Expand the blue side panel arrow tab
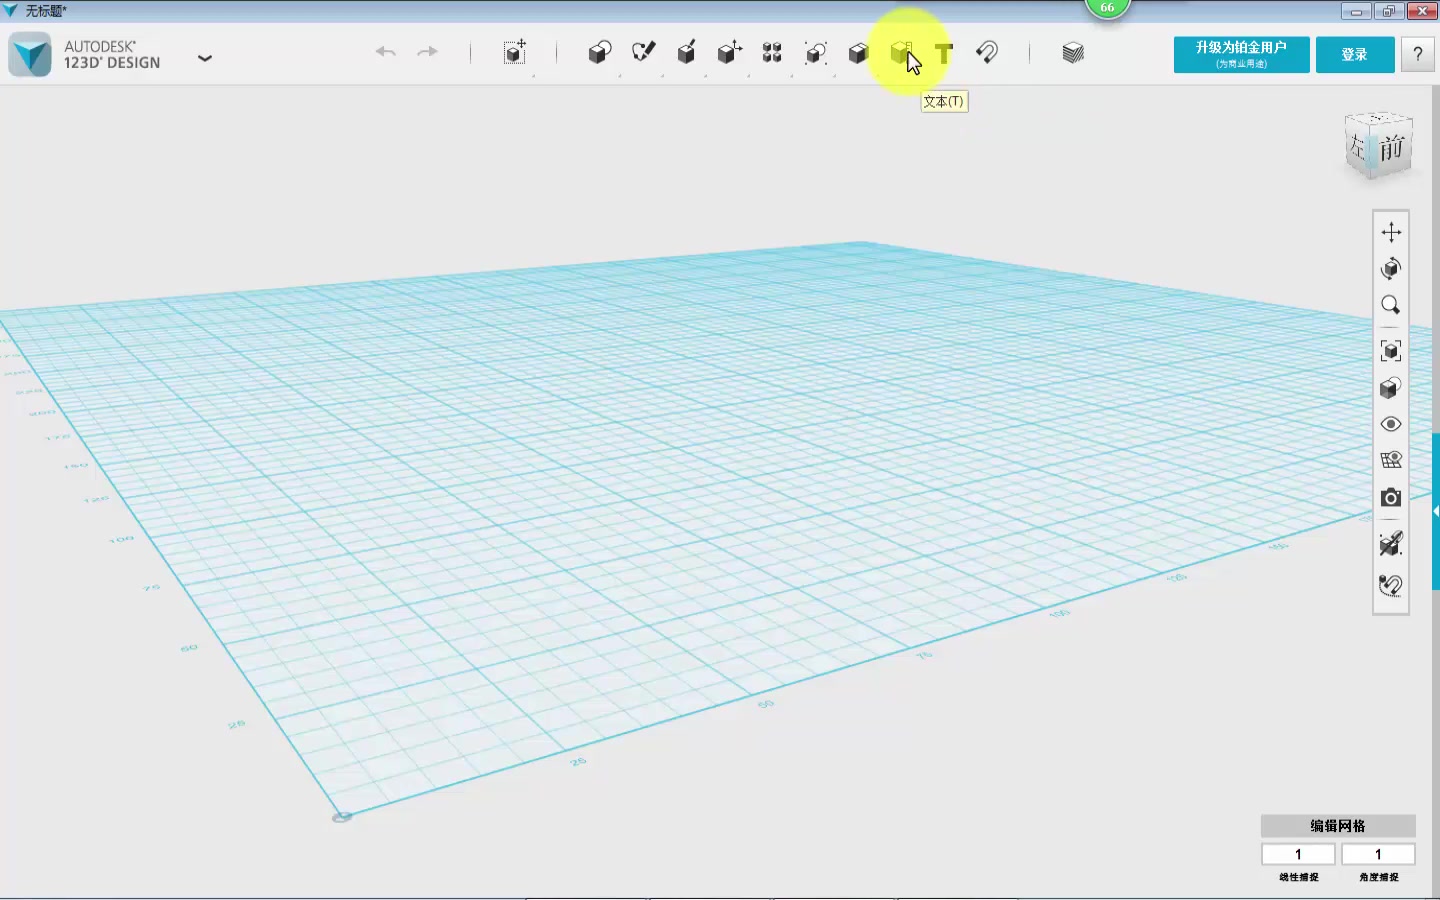The width and height of the screenshot is (1440, 900). 1436,511
